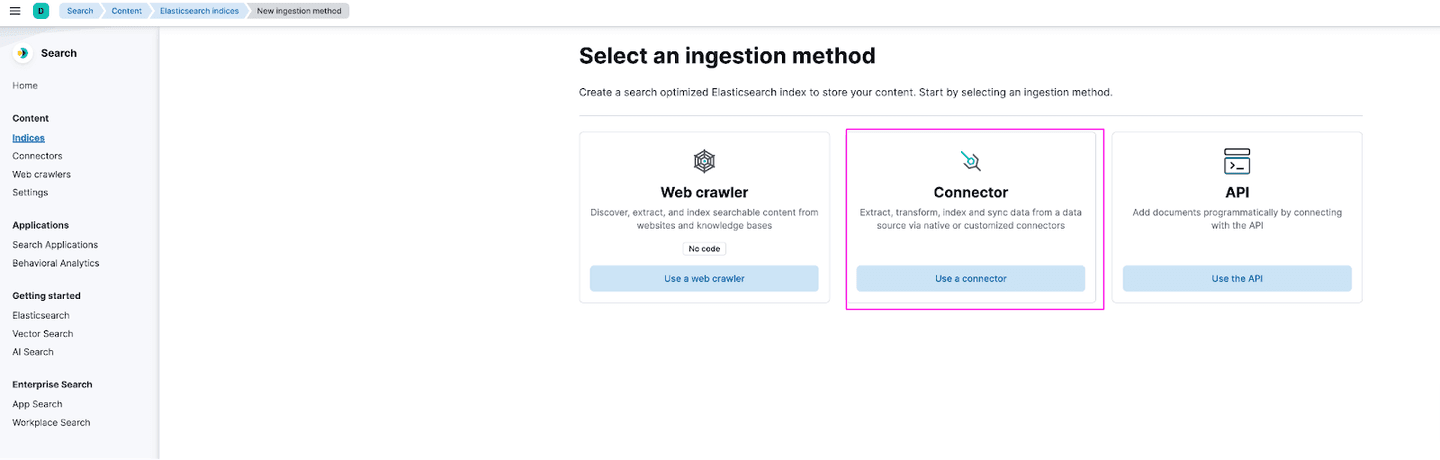1440x460 pixels.
Task: Click the Web crawler spider web icon
Action: pos(704,161)
